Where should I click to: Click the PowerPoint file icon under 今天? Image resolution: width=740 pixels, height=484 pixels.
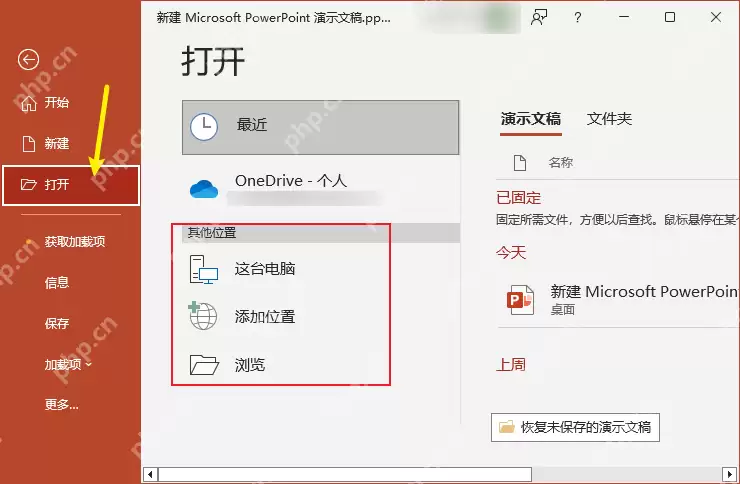(520, 300)
